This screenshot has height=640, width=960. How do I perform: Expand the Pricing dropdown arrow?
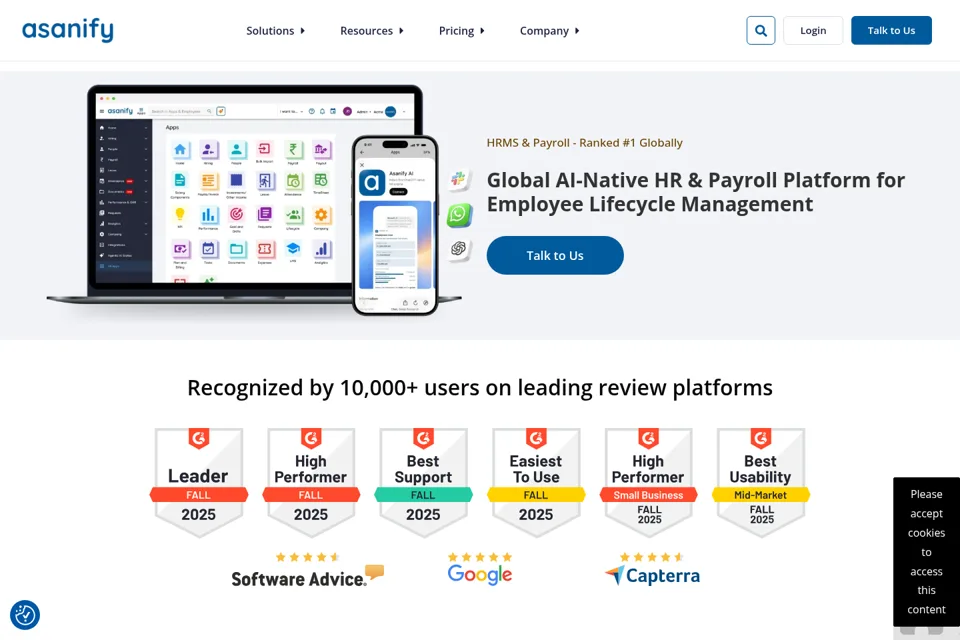click(482, 31)
